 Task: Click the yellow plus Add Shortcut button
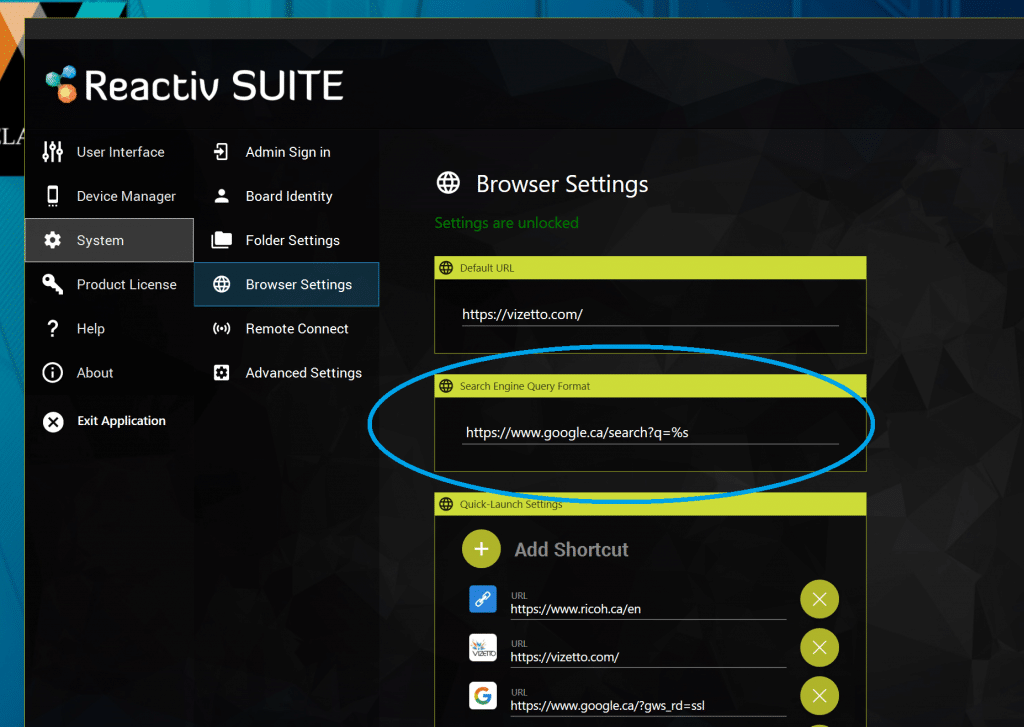[x=481, y=549]
